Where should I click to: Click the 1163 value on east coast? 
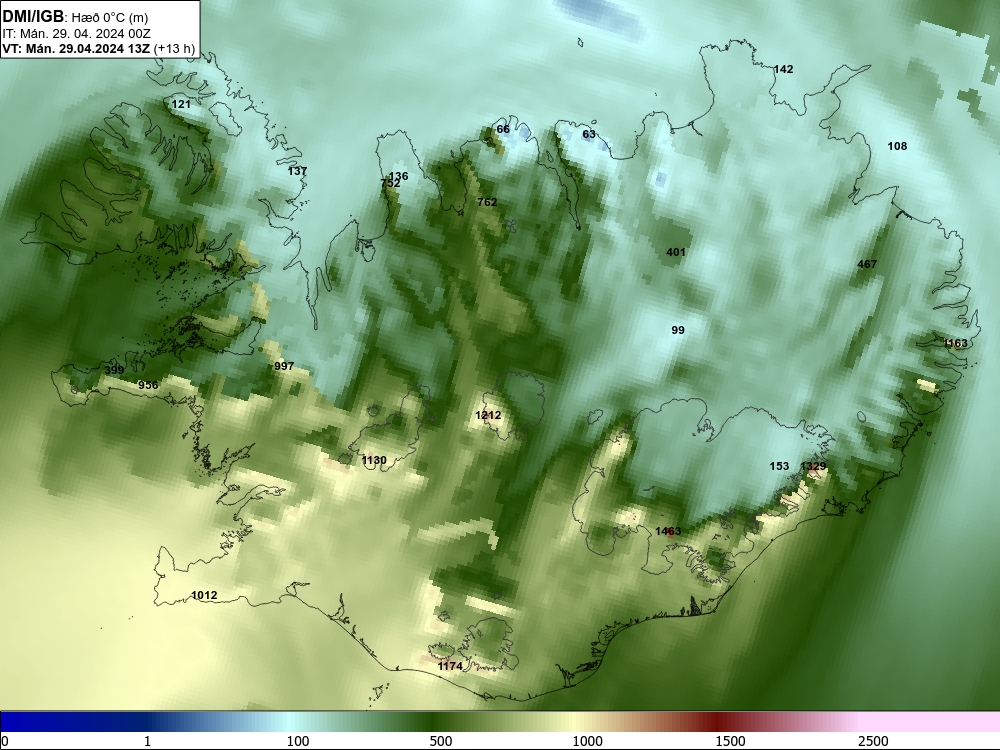click(x=955, y=343)
